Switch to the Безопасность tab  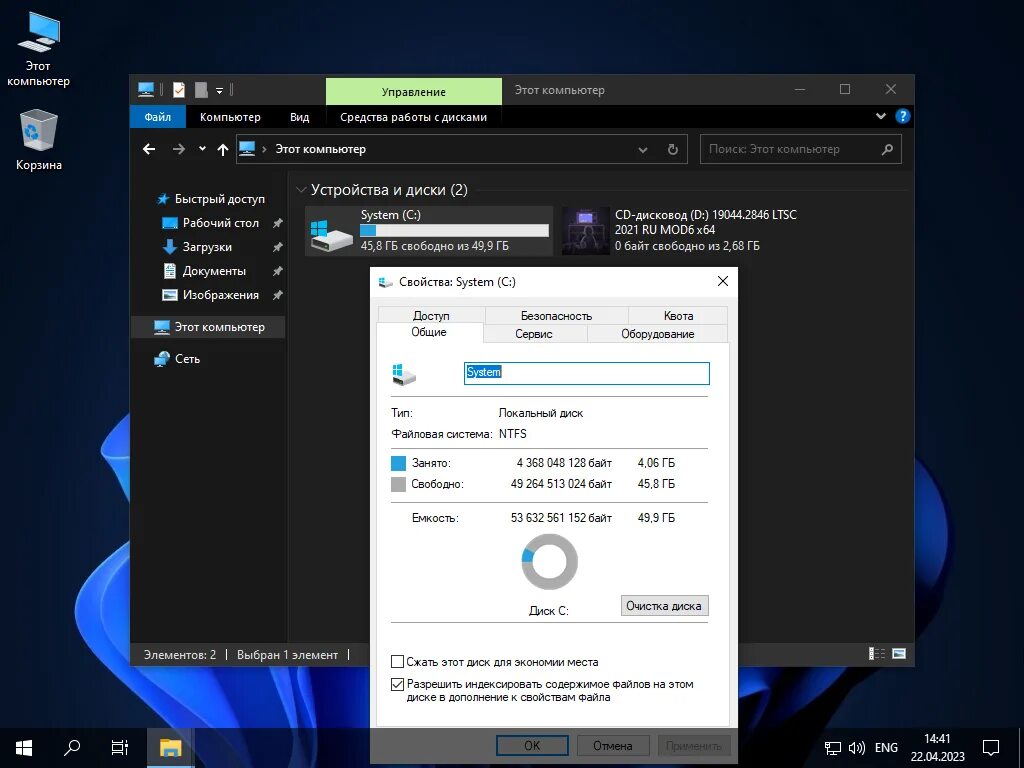[556, 315]
